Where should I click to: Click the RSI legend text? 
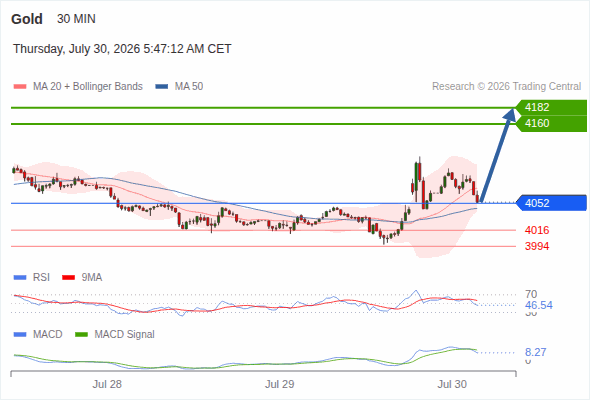[x=41, y=277]
